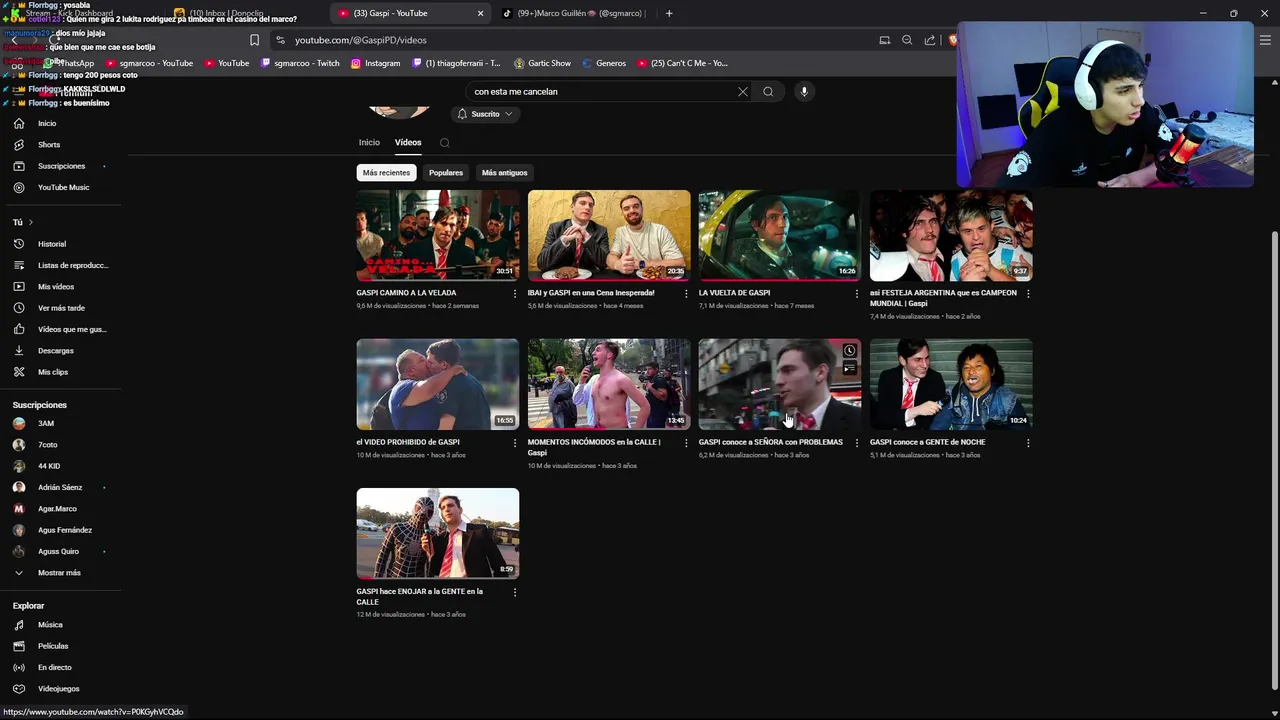Open Shorts in the sidebar
The image size is (1280, 720).
tap(49, 144)
